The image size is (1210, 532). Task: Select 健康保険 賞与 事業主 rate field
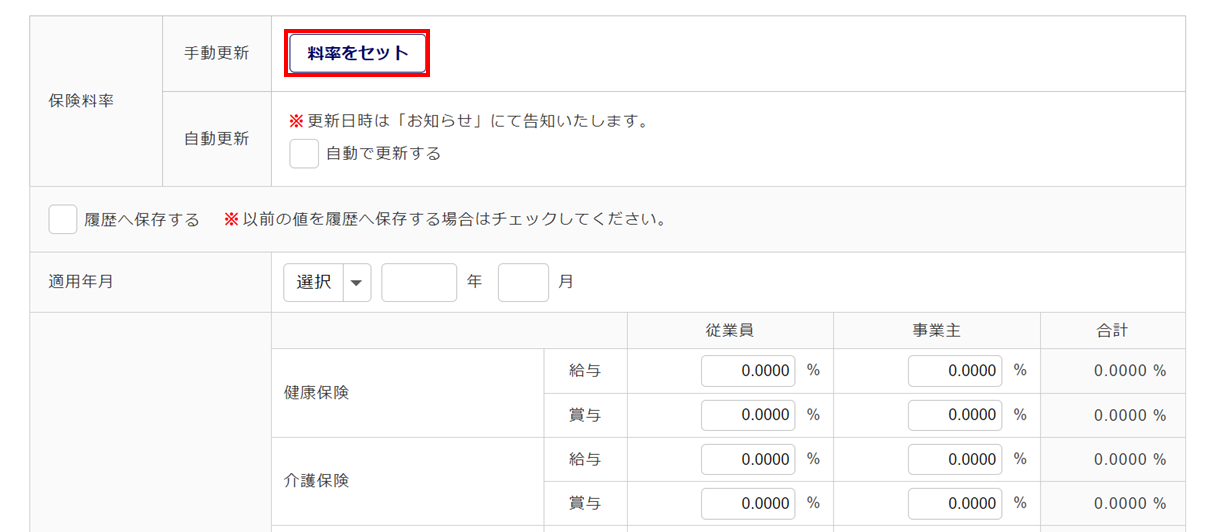pos(955,415)
